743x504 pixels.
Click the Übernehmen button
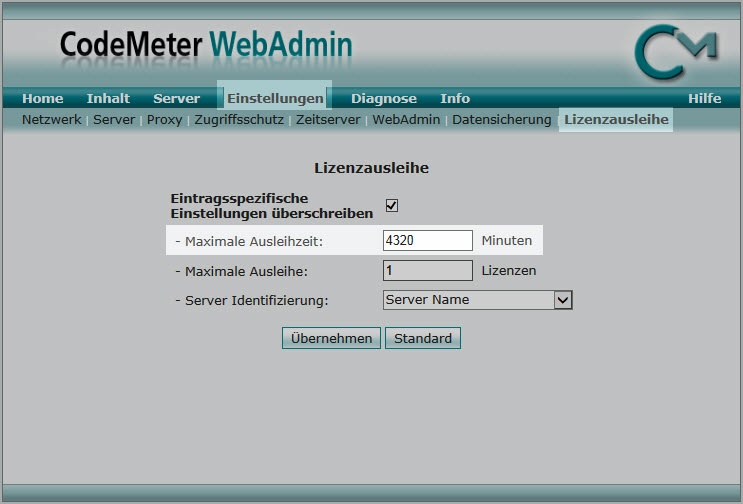[331, 338]
